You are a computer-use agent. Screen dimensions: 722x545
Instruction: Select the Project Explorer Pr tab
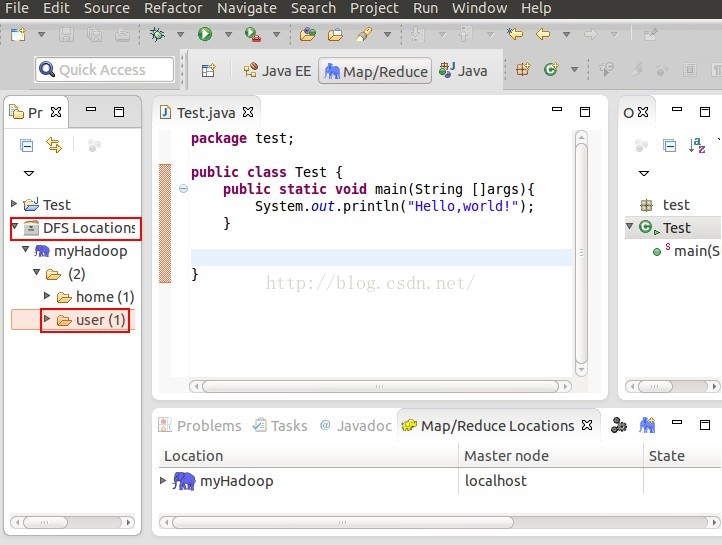pos(35,112)
